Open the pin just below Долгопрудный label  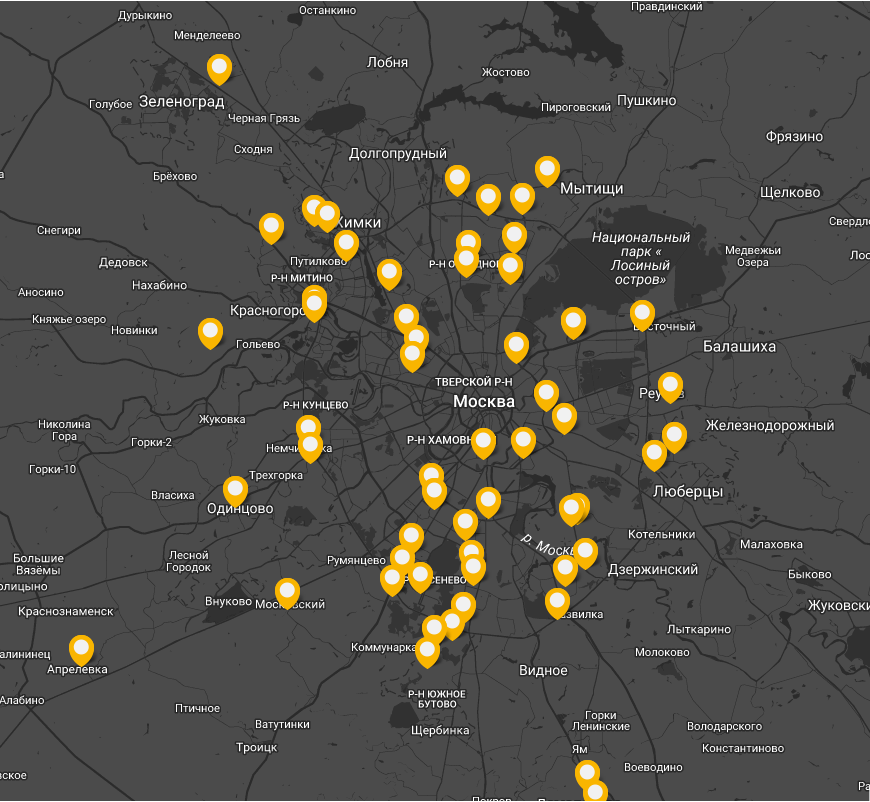pyautogui.click(x=457, y=180)
